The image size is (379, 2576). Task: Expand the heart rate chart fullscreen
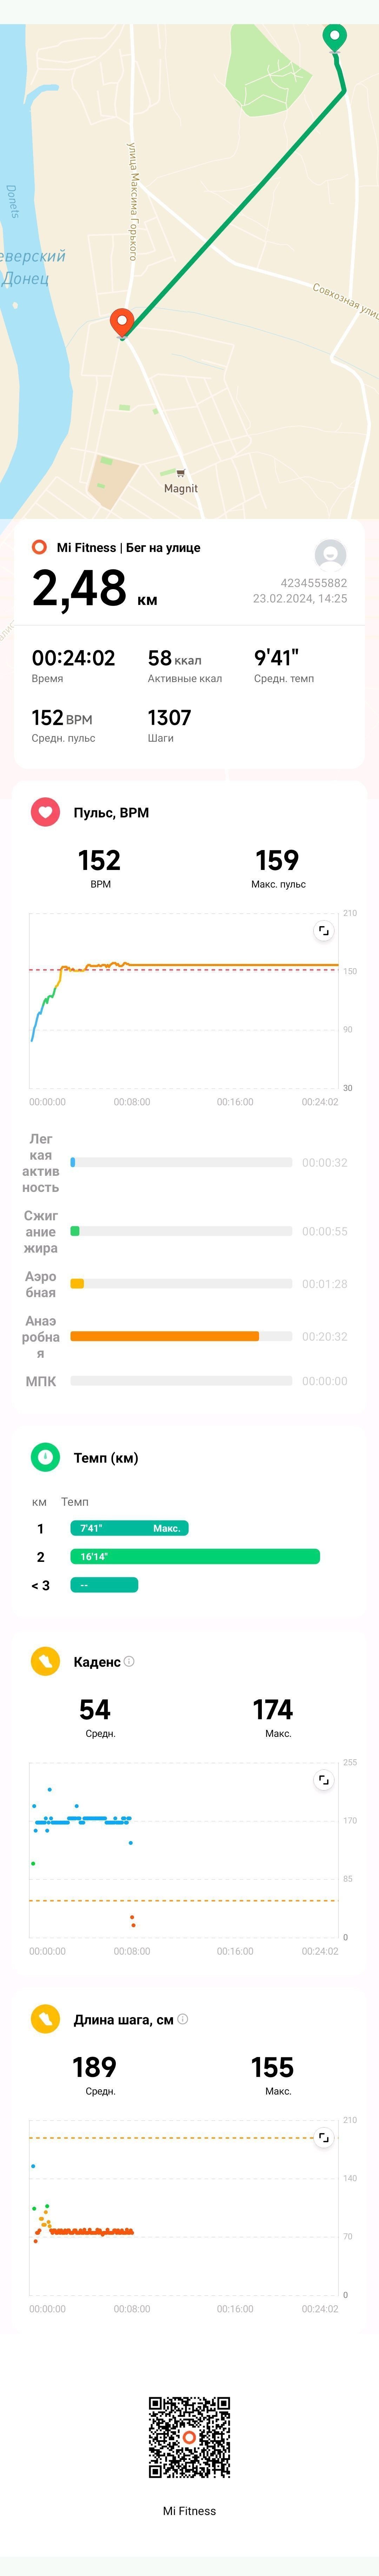[x=323, y=931]
